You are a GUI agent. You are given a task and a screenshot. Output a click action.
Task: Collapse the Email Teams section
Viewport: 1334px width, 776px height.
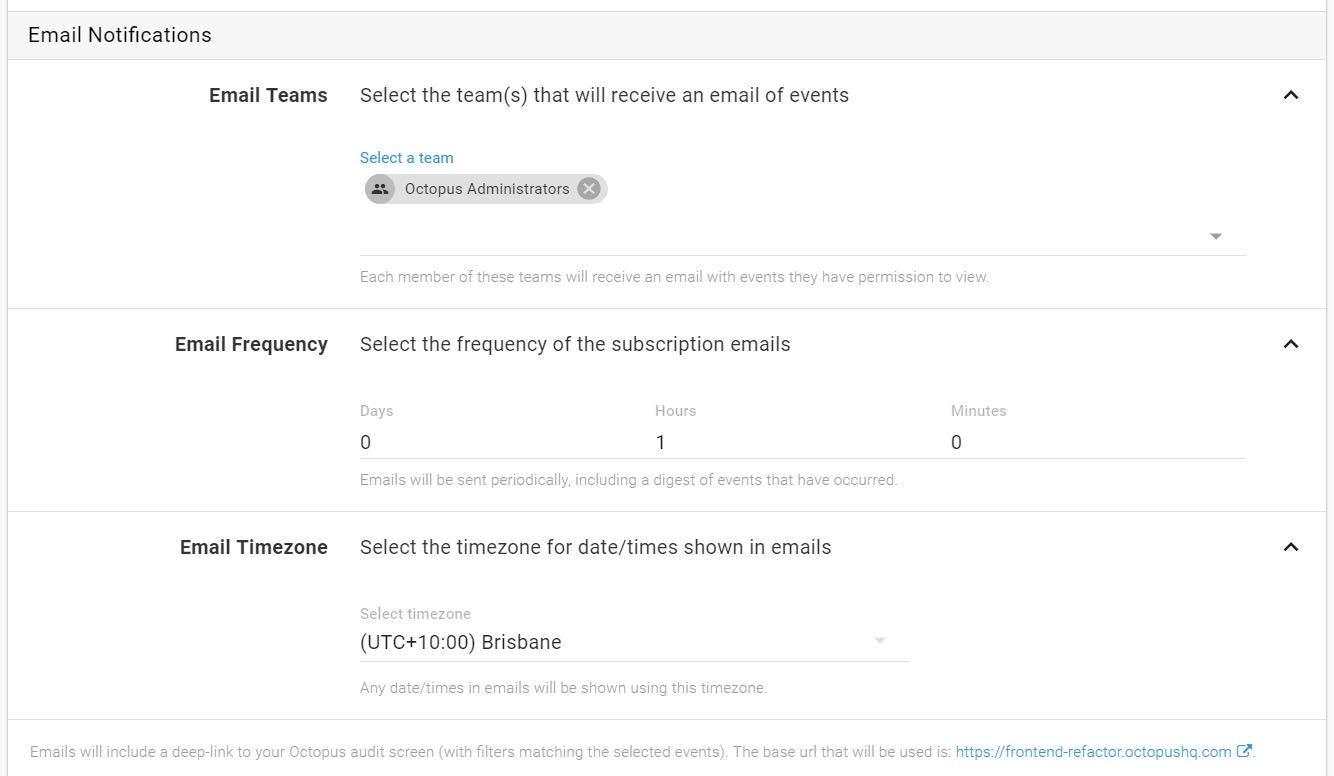coord(1291,96)
